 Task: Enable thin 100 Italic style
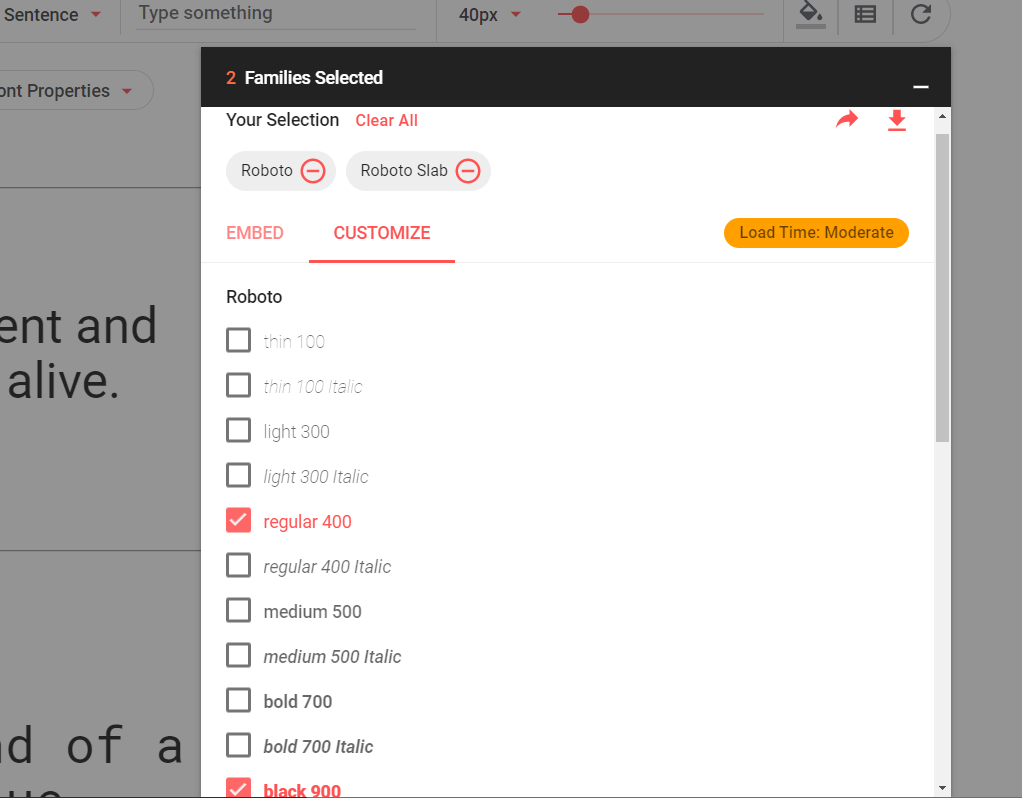pyautogui.click(x=239, y=385)
